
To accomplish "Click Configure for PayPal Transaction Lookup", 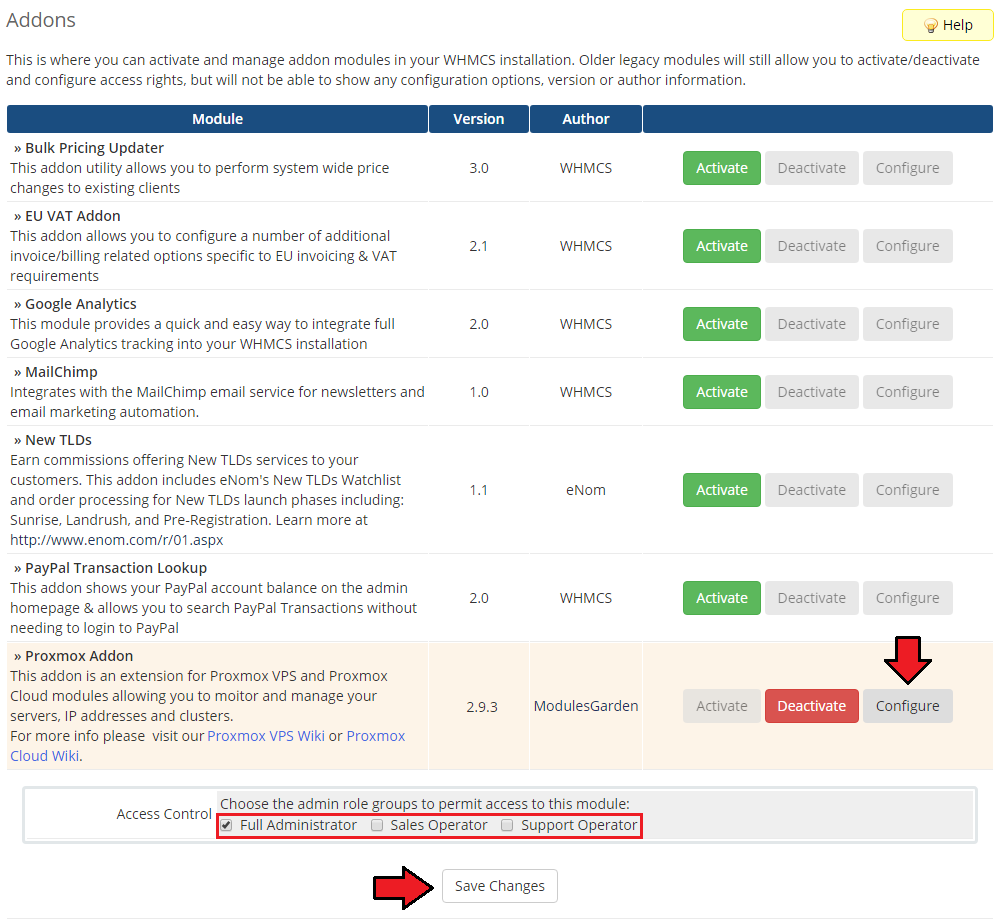I will pyautogui.click(x=907, y=598).
